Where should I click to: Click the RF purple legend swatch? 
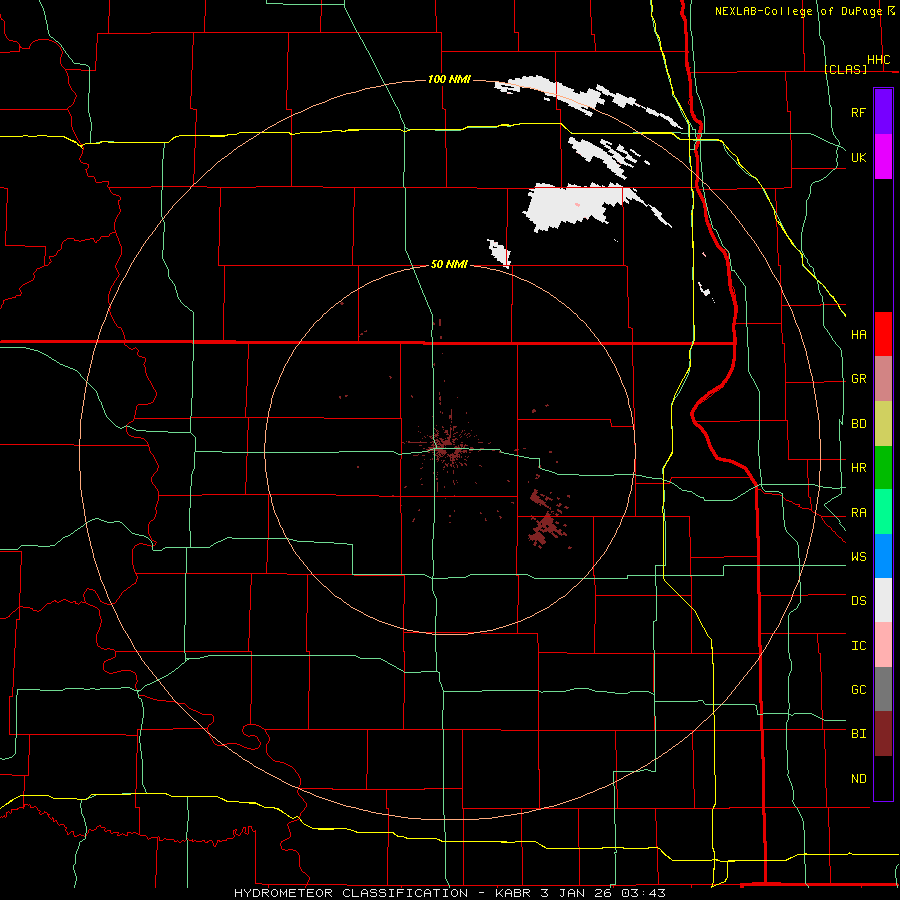click(x=883, y=112)
